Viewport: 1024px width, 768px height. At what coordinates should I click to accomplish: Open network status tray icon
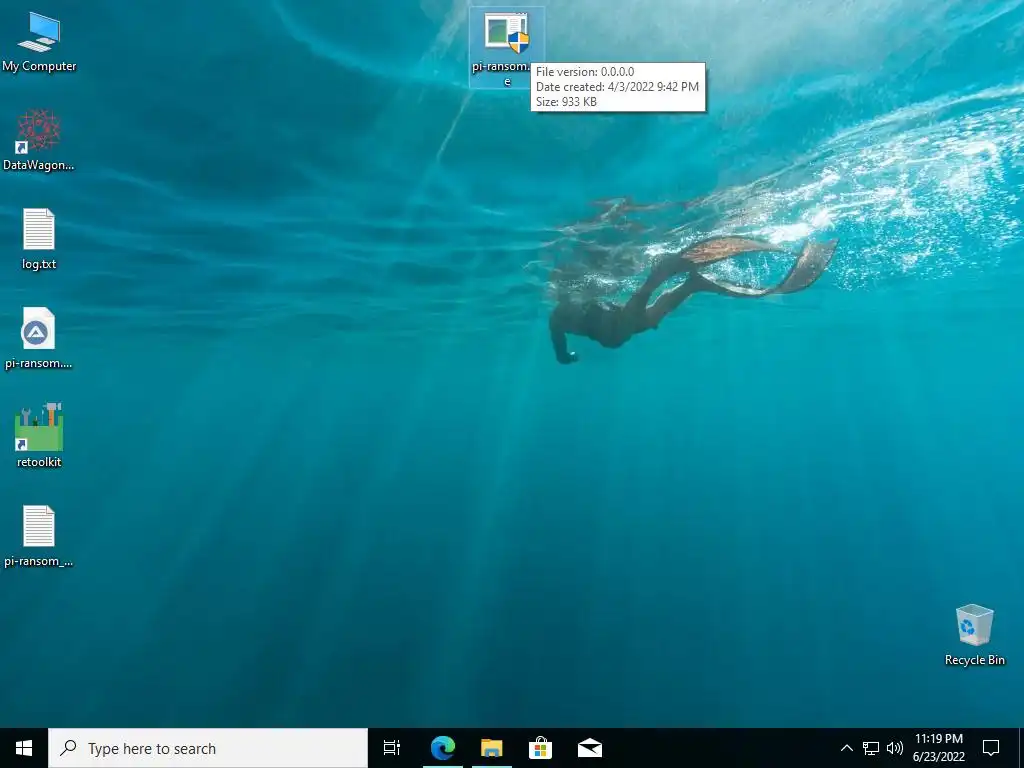coord(871,748)
